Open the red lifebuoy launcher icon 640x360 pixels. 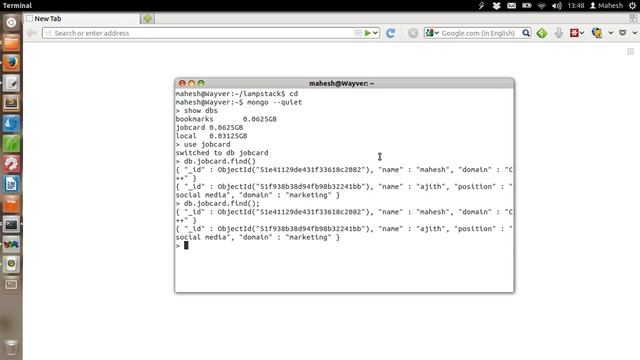[x=11, y=164]
